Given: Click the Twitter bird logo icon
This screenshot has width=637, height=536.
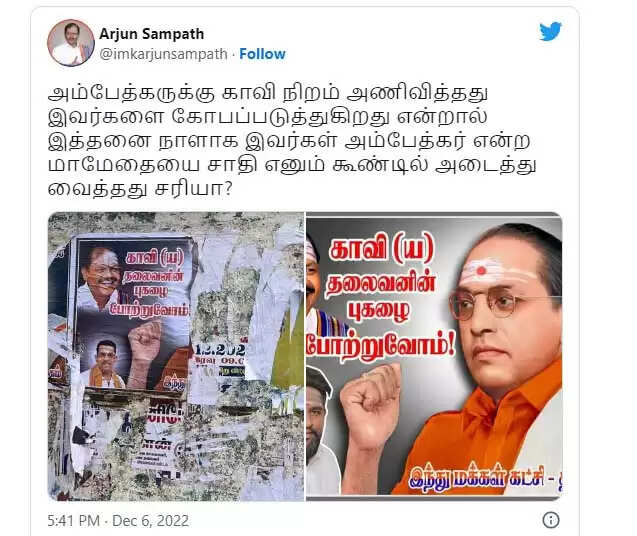Looking at the screenshot, I should tap(550, 32).
